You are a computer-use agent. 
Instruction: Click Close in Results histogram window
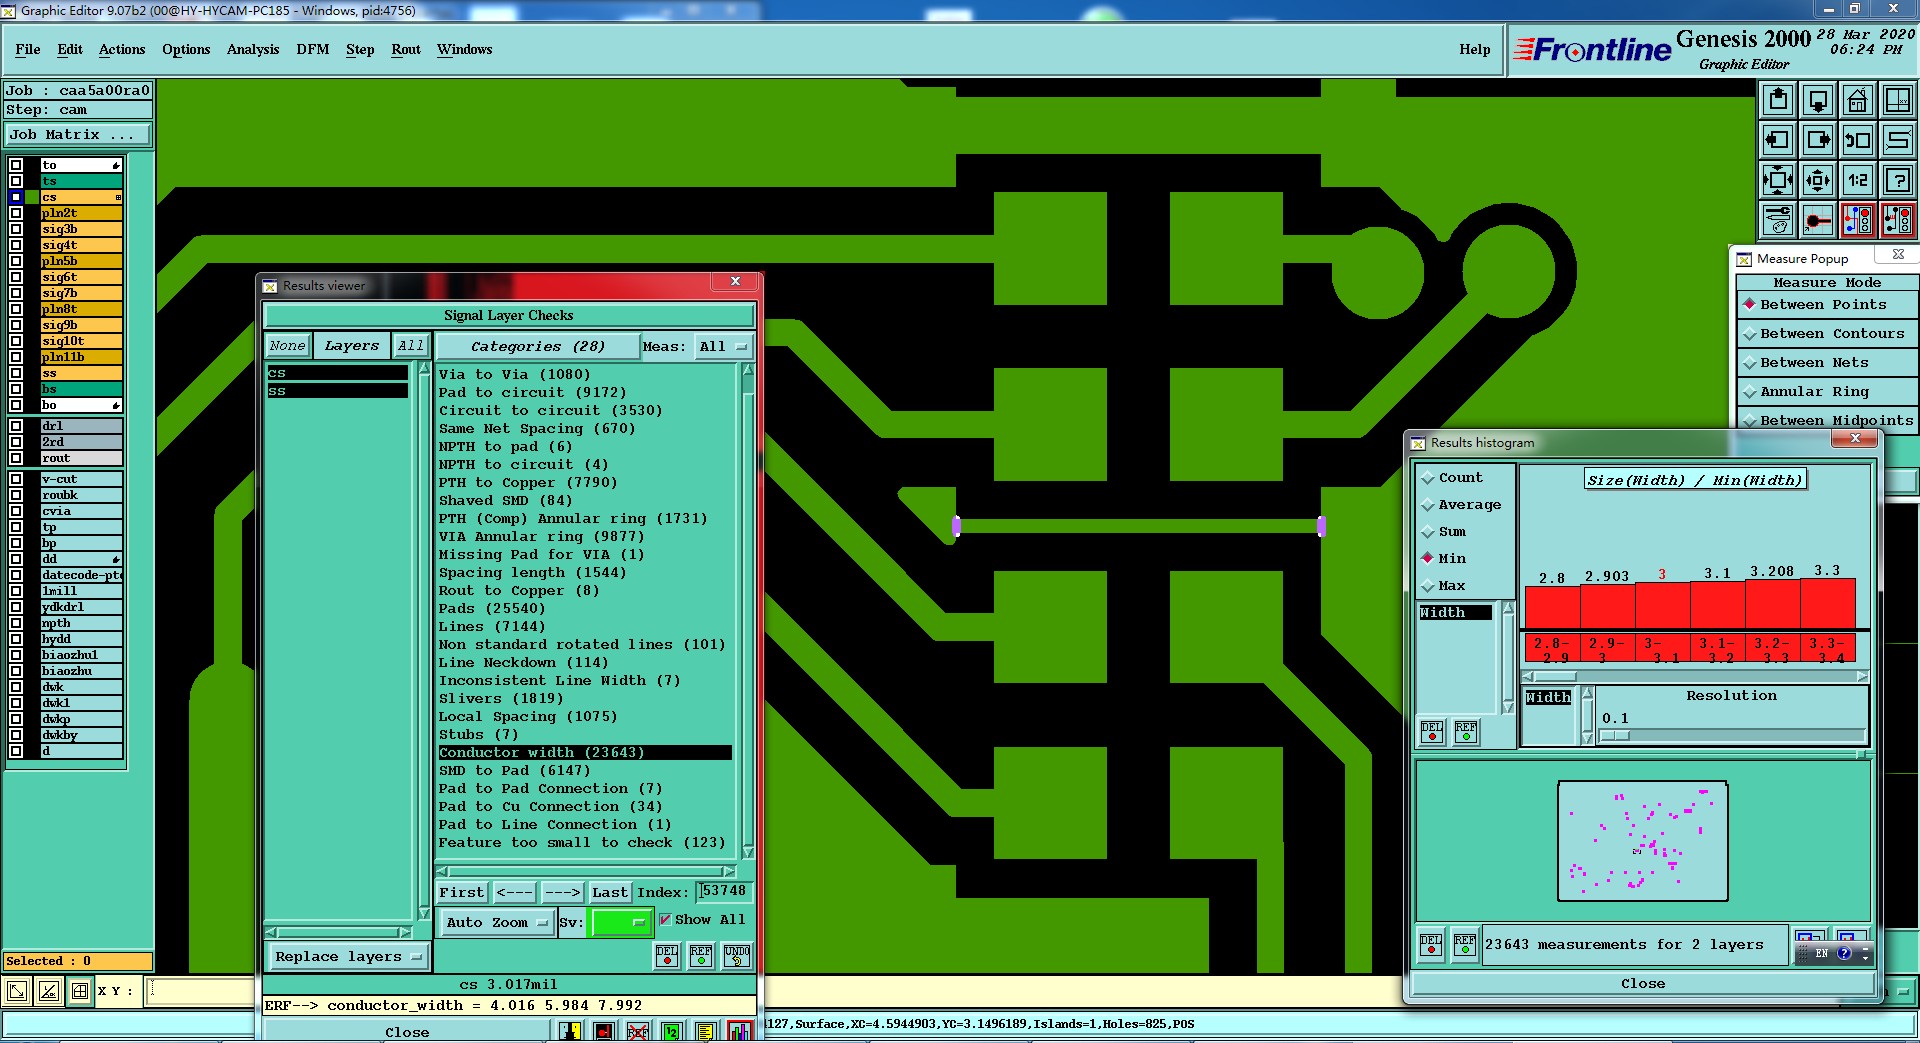click(x=1642, y=983)
